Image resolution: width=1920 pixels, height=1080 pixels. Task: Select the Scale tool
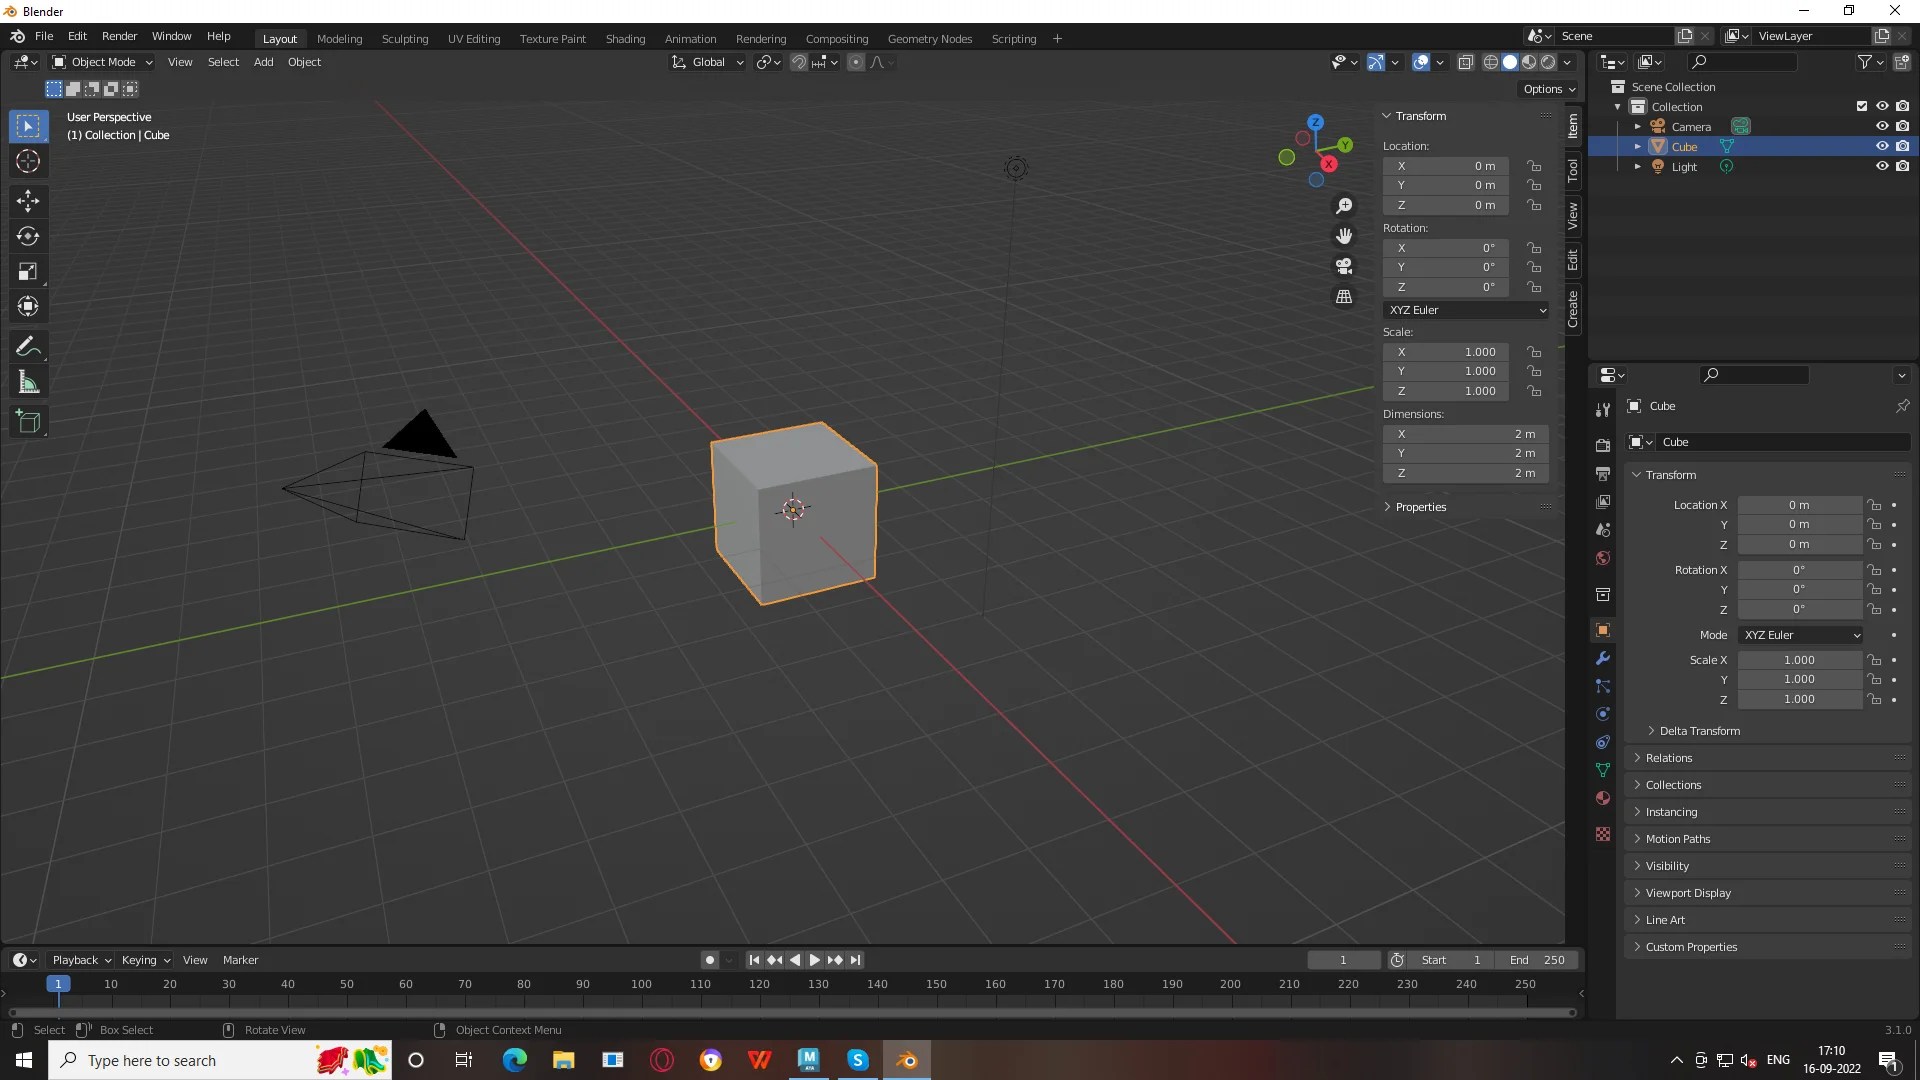[x=28, y=271]
